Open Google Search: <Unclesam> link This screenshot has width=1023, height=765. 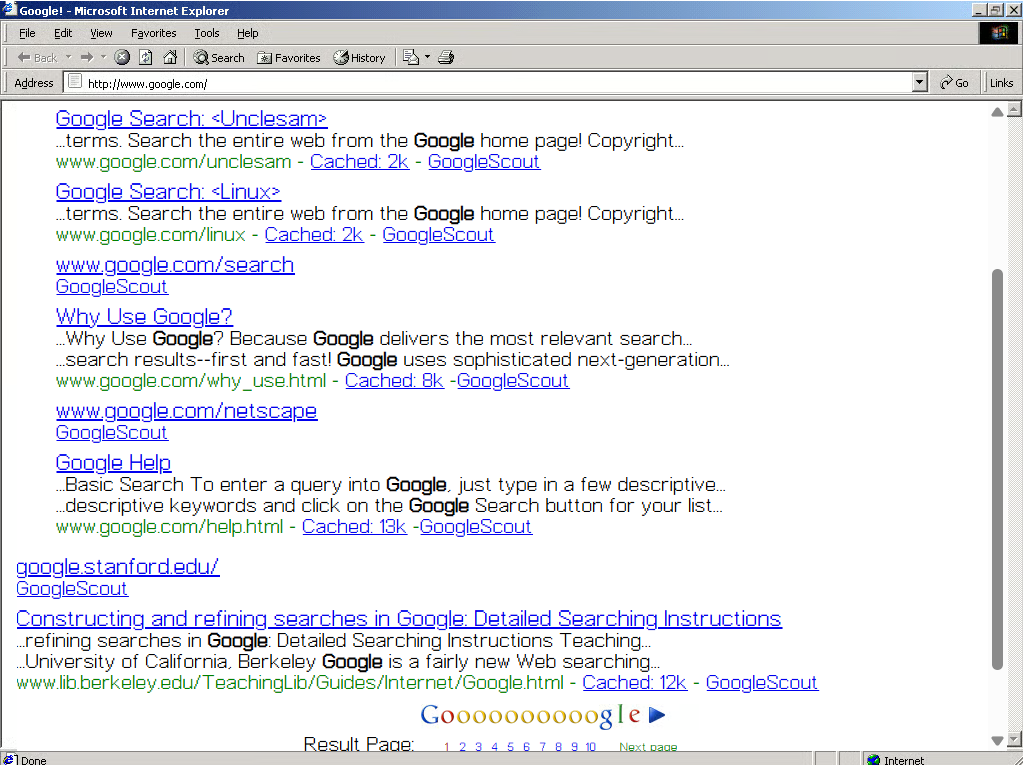[x=191, y=119]
